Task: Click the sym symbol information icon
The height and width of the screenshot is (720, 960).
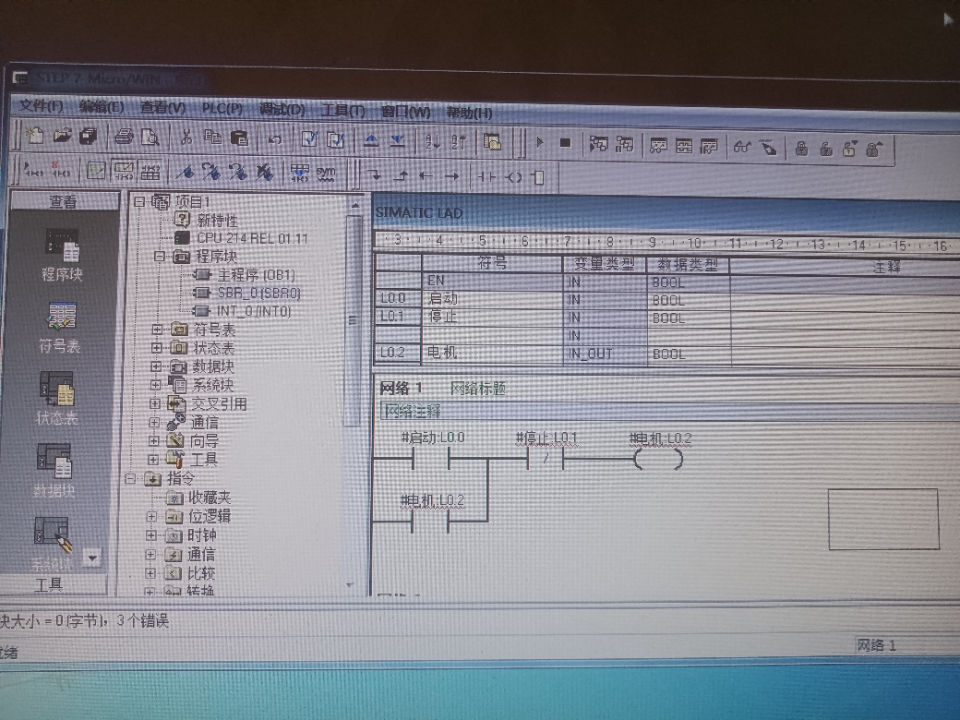Action: 326,174
